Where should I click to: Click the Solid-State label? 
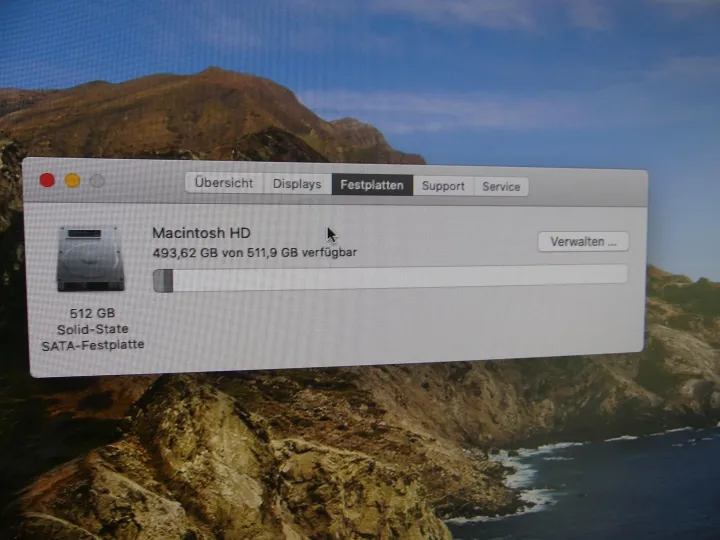point(93,329)
